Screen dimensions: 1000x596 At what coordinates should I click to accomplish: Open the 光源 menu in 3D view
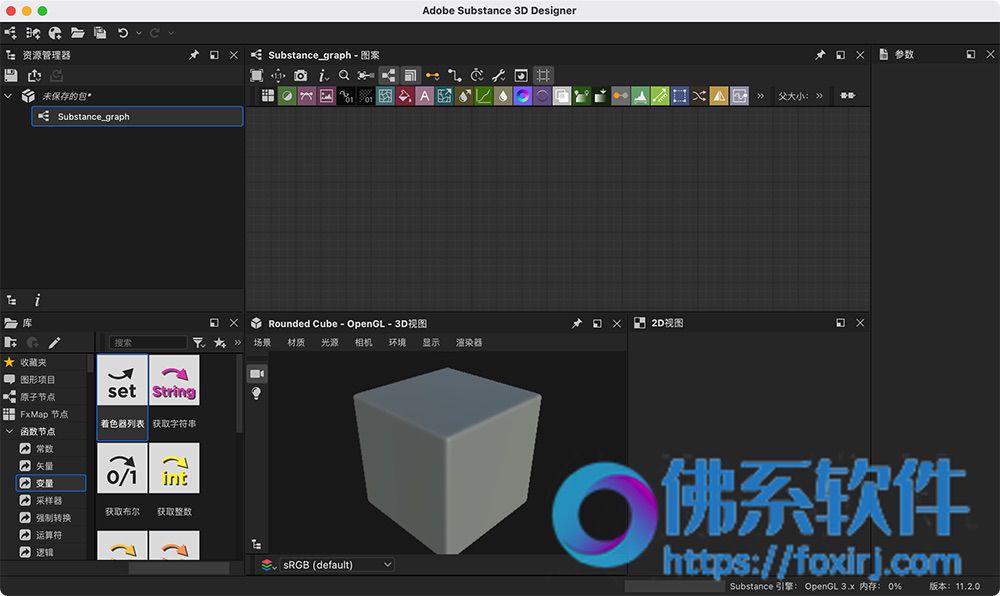pyautogui.click(x=330, y=342)
